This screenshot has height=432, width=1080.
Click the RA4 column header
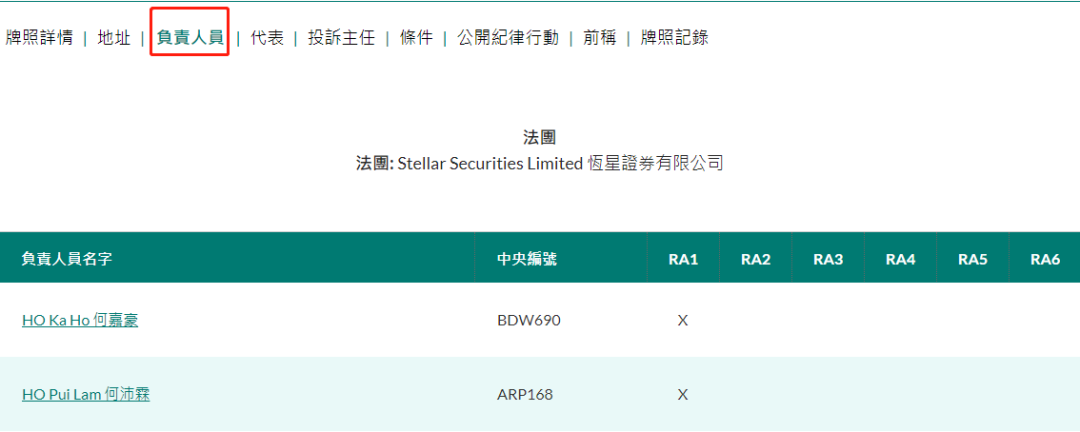tap(901, 259)
